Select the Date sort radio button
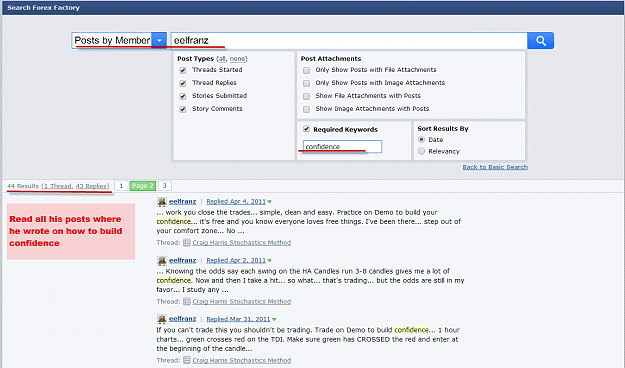 click(x=421, y=140)
